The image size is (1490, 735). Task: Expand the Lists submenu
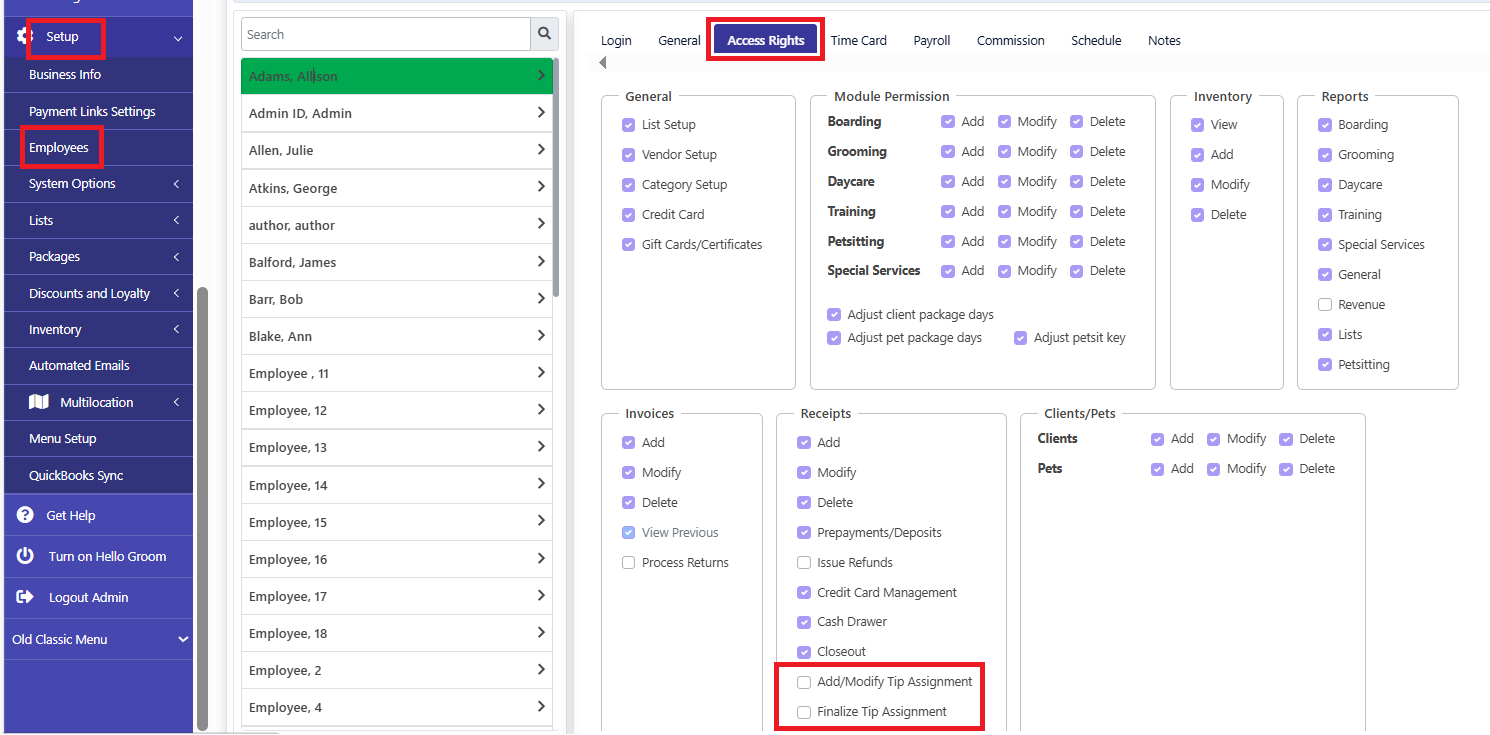177,220
